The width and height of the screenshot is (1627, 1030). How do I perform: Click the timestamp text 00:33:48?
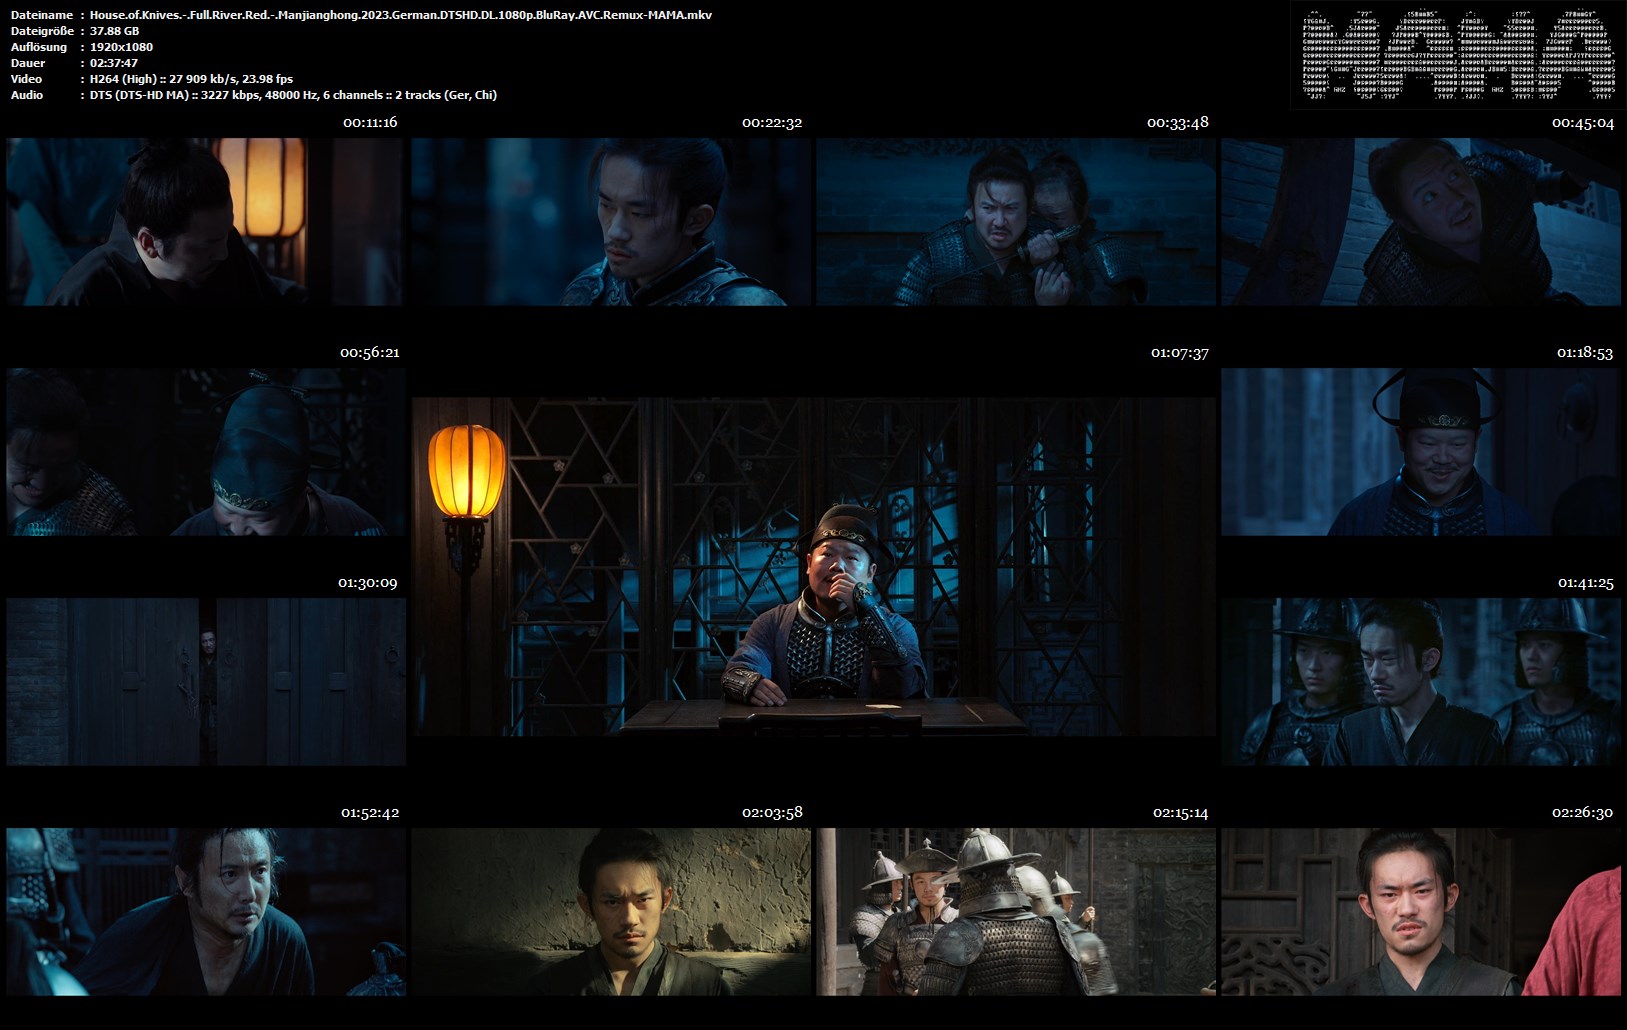[x=1178, y=122]
